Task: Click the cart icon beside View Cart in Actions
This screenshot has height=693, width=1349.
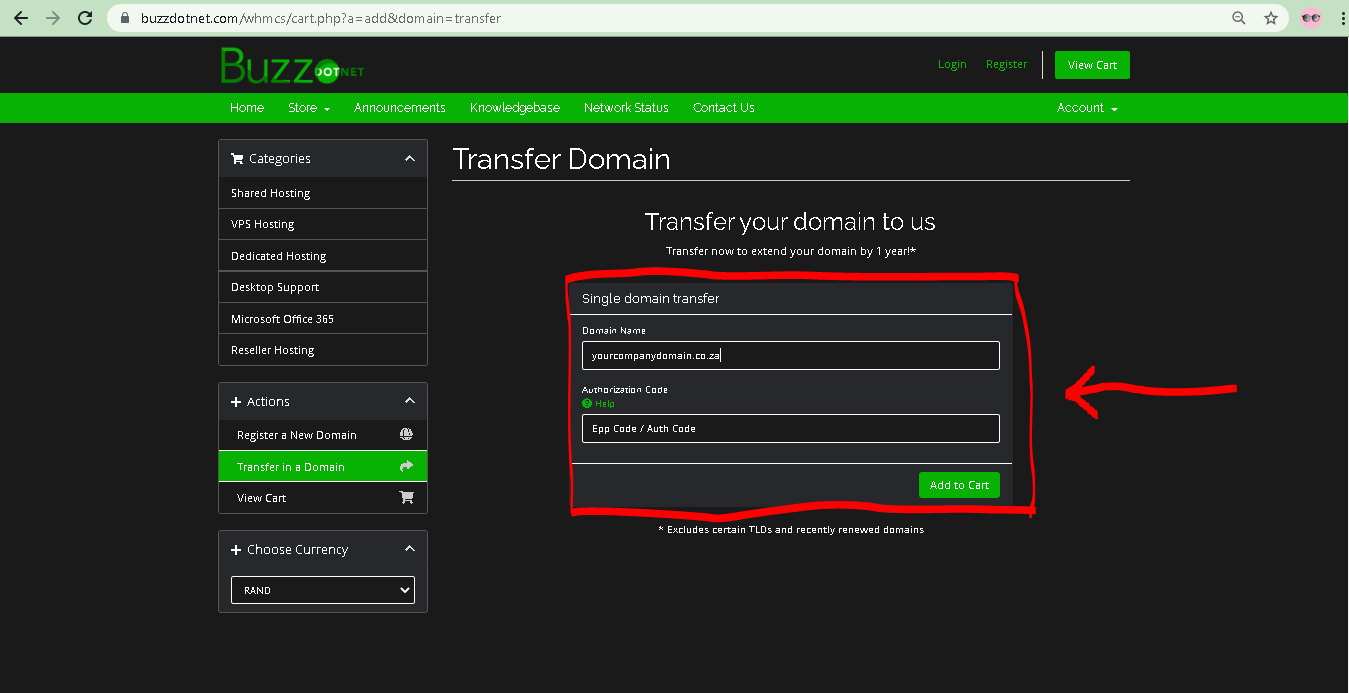Action: (406, 498)
